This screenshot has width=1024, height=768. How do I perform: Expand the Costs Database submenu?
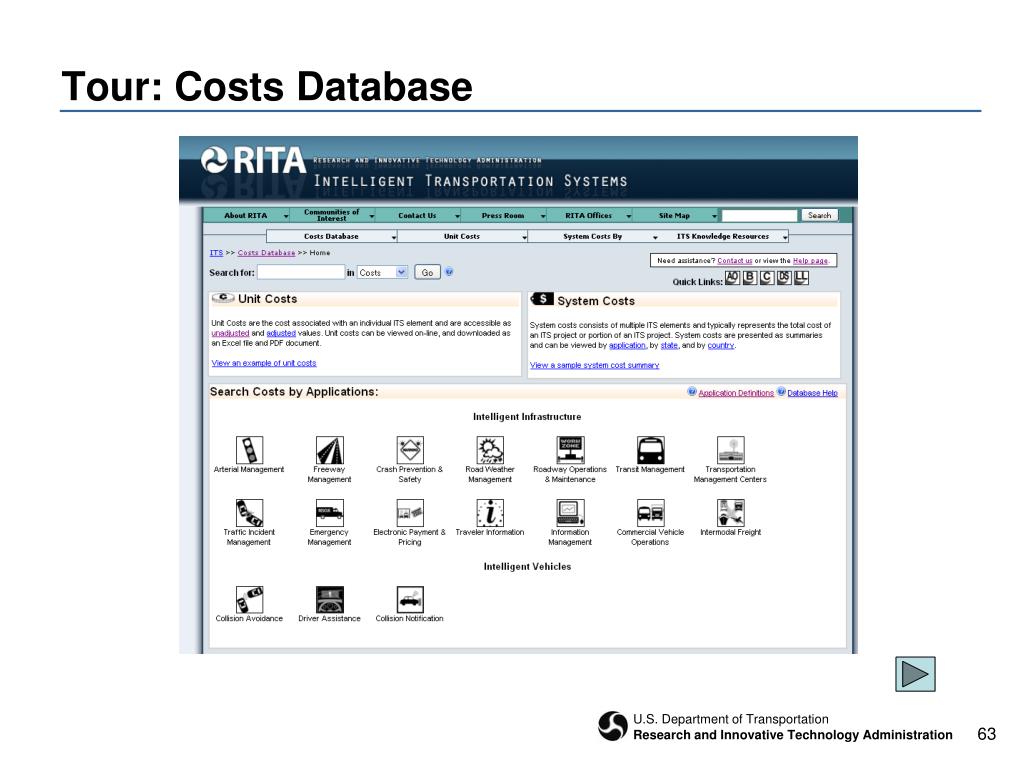pos(332,236)
